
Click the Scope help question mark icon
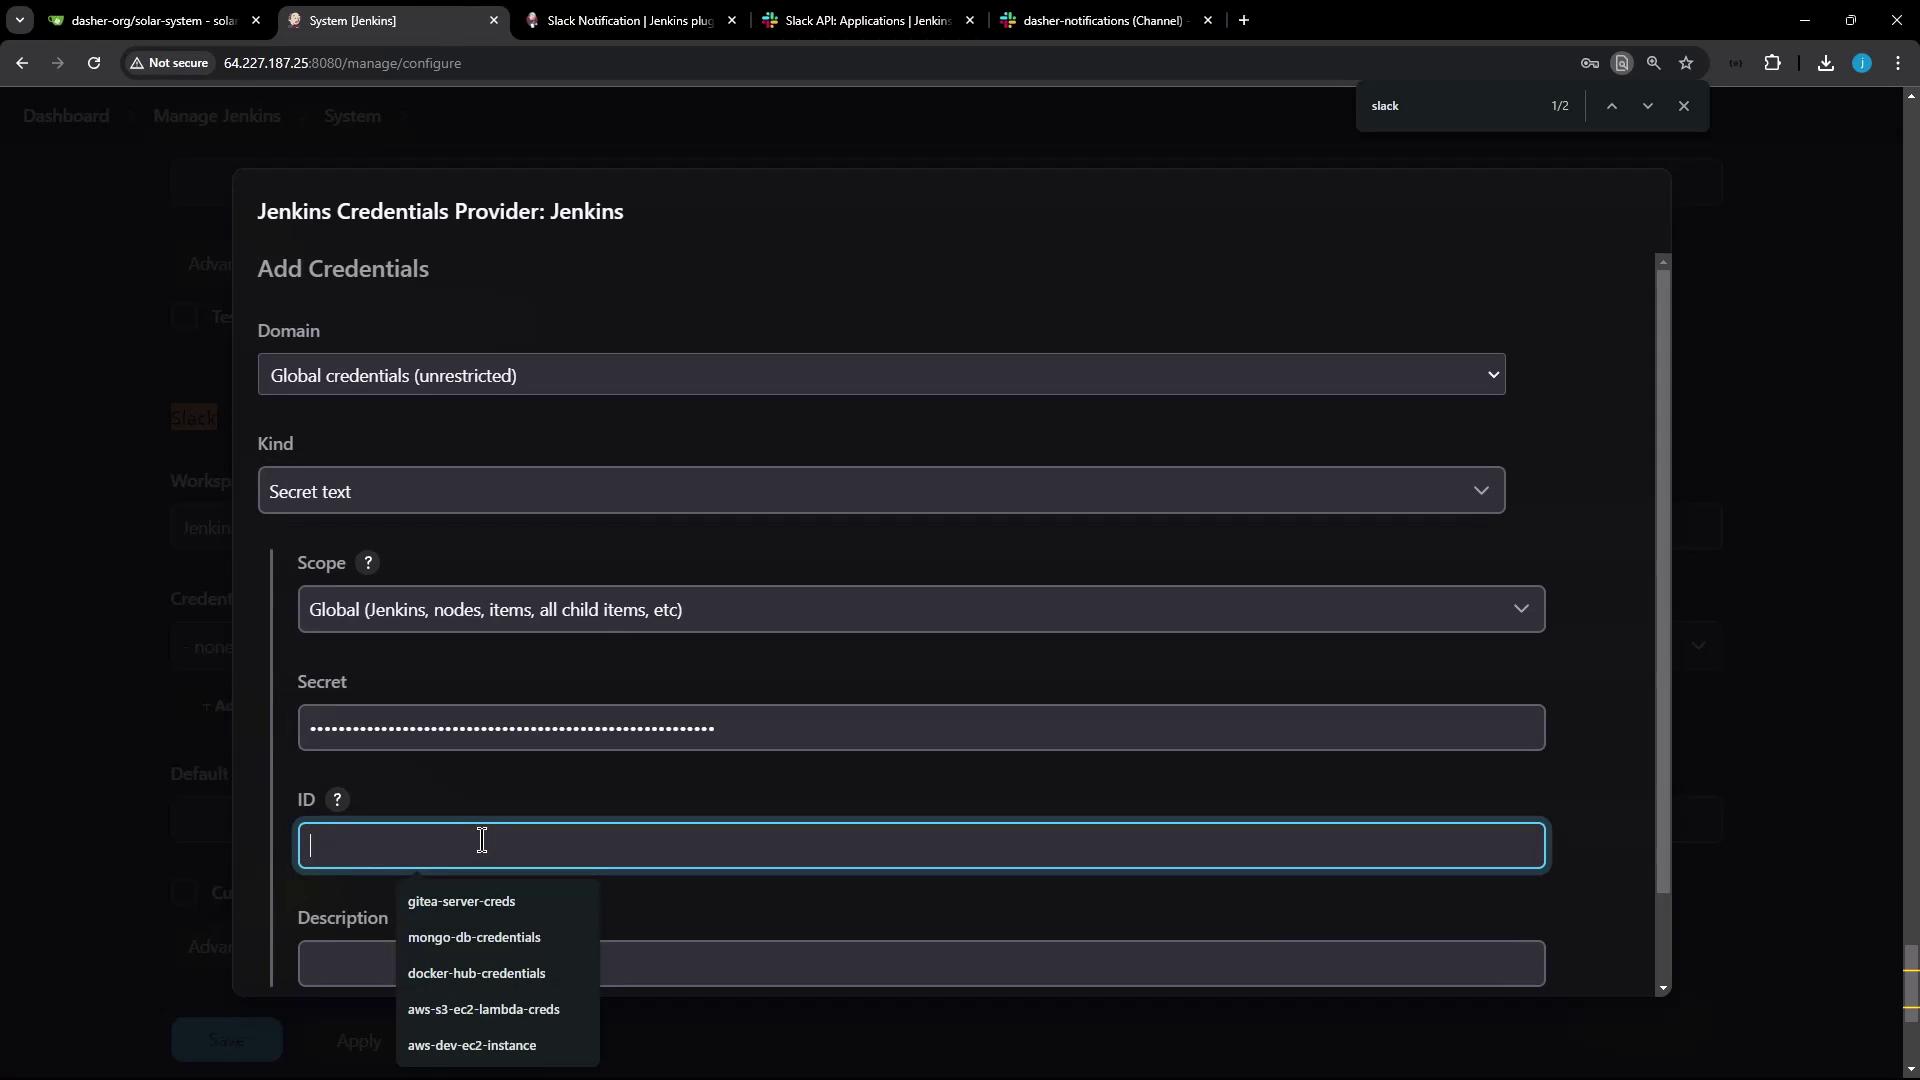tap(368, 563)
